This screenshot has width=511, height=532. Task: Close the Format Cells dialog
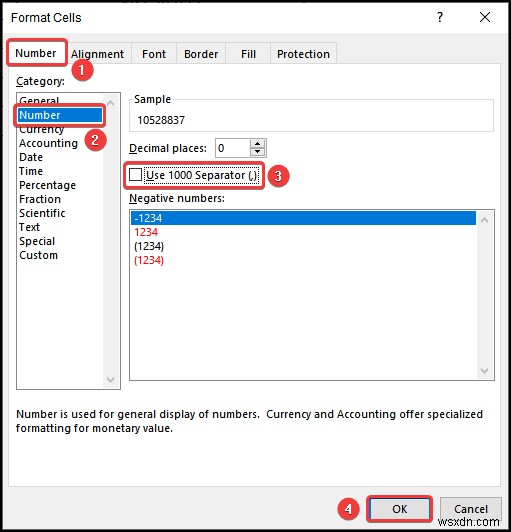(x=485, y=17)
